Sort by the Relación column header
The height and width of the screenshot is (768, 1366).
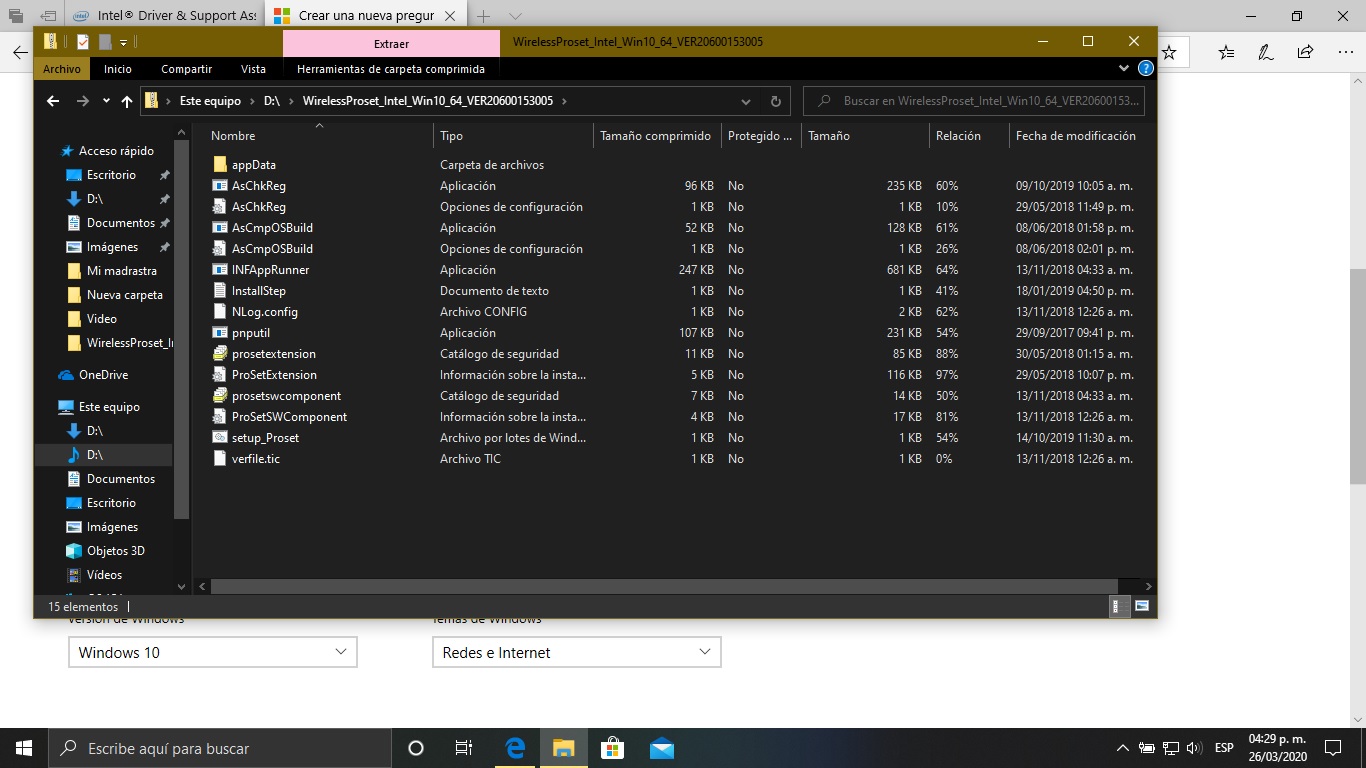point(968,135)
